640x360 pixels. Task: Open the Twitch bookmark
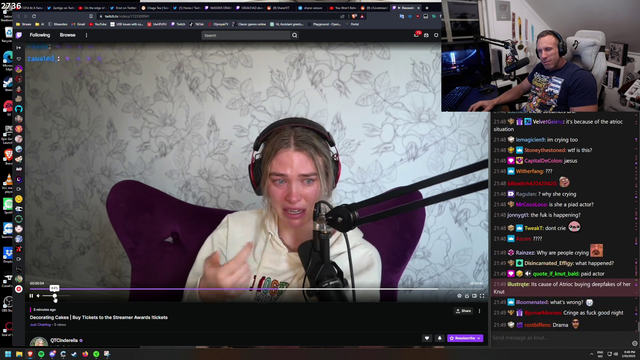(178, 24)
